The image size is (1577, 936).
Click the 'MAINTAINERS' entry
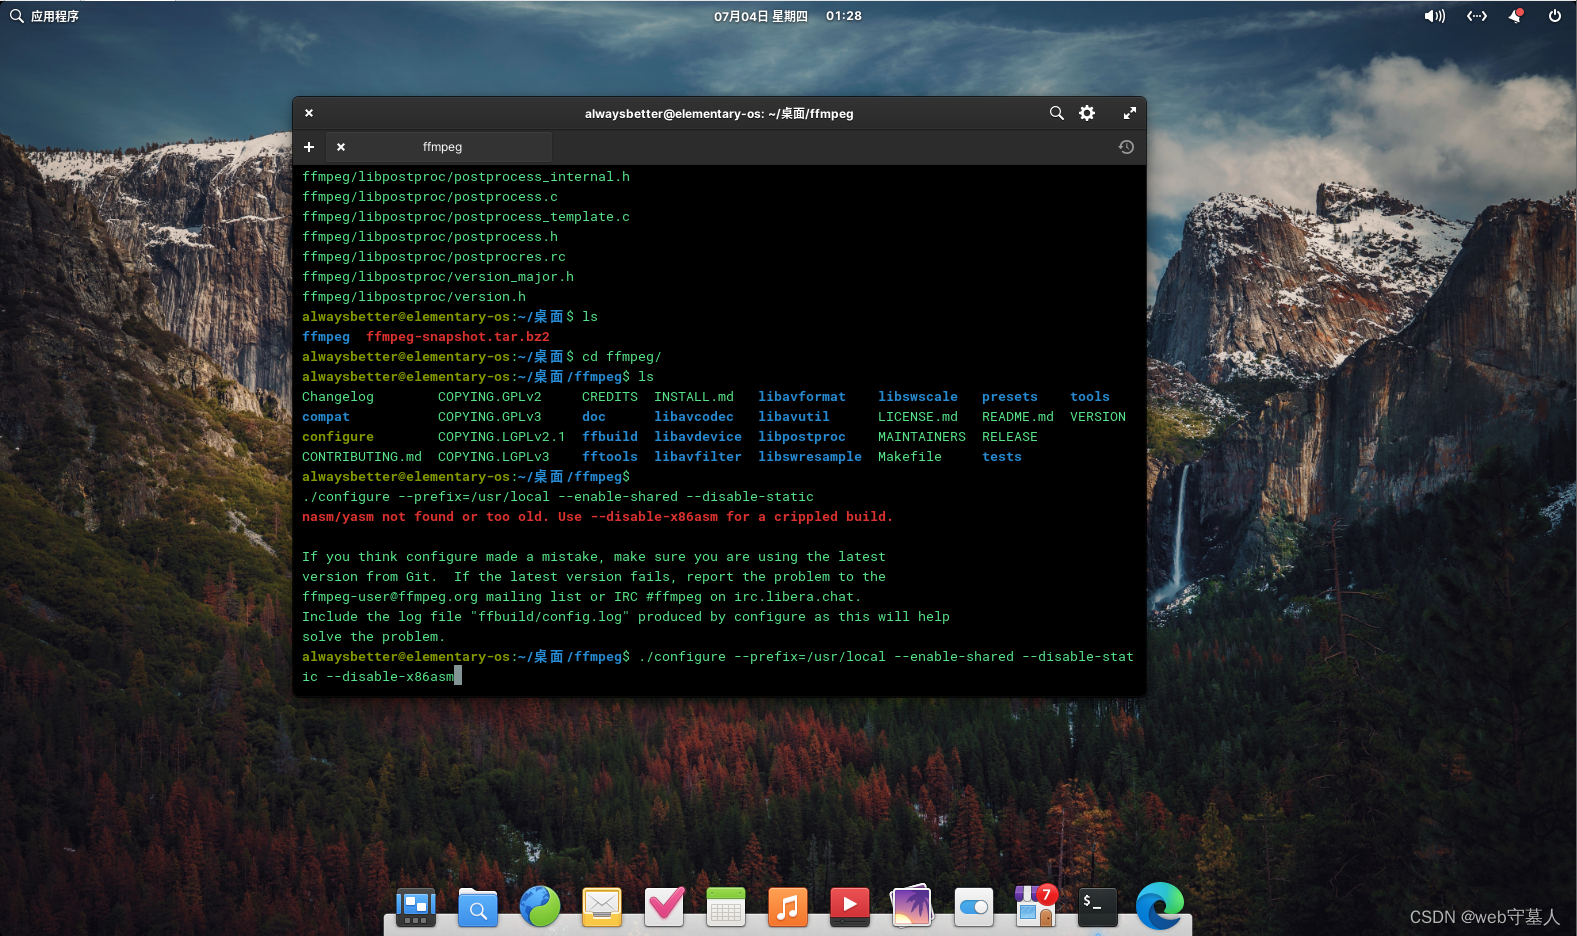point(922,437)
